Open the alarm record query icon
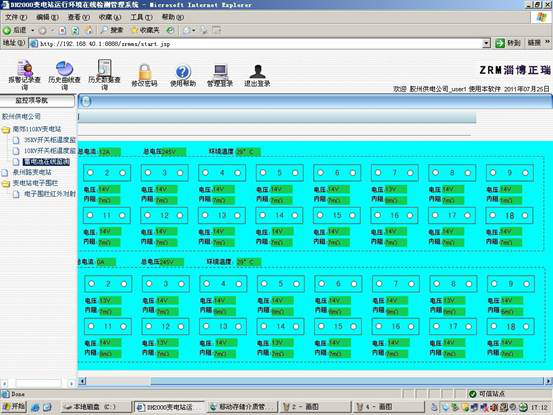Screen dimensions: 553x415 (x=25, y=69)
